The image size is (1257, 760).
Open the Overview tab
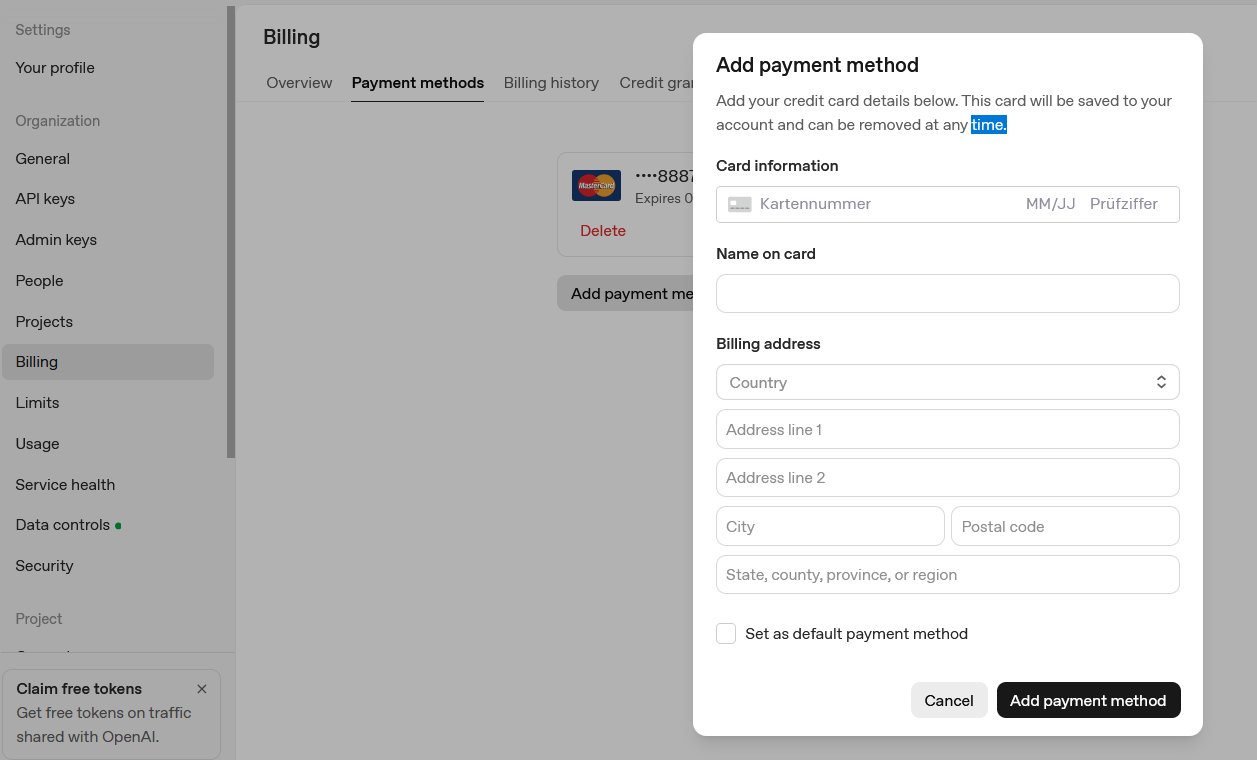coord(299,83)
